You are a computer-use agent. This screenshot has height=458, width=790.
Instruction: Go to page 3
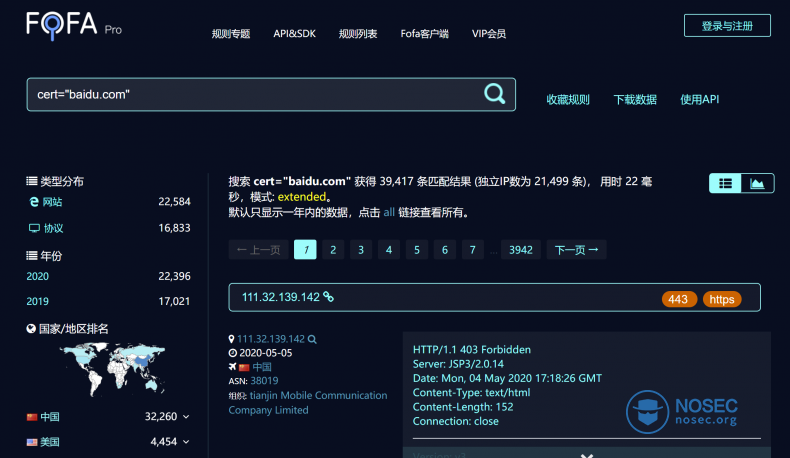point(361,249)
